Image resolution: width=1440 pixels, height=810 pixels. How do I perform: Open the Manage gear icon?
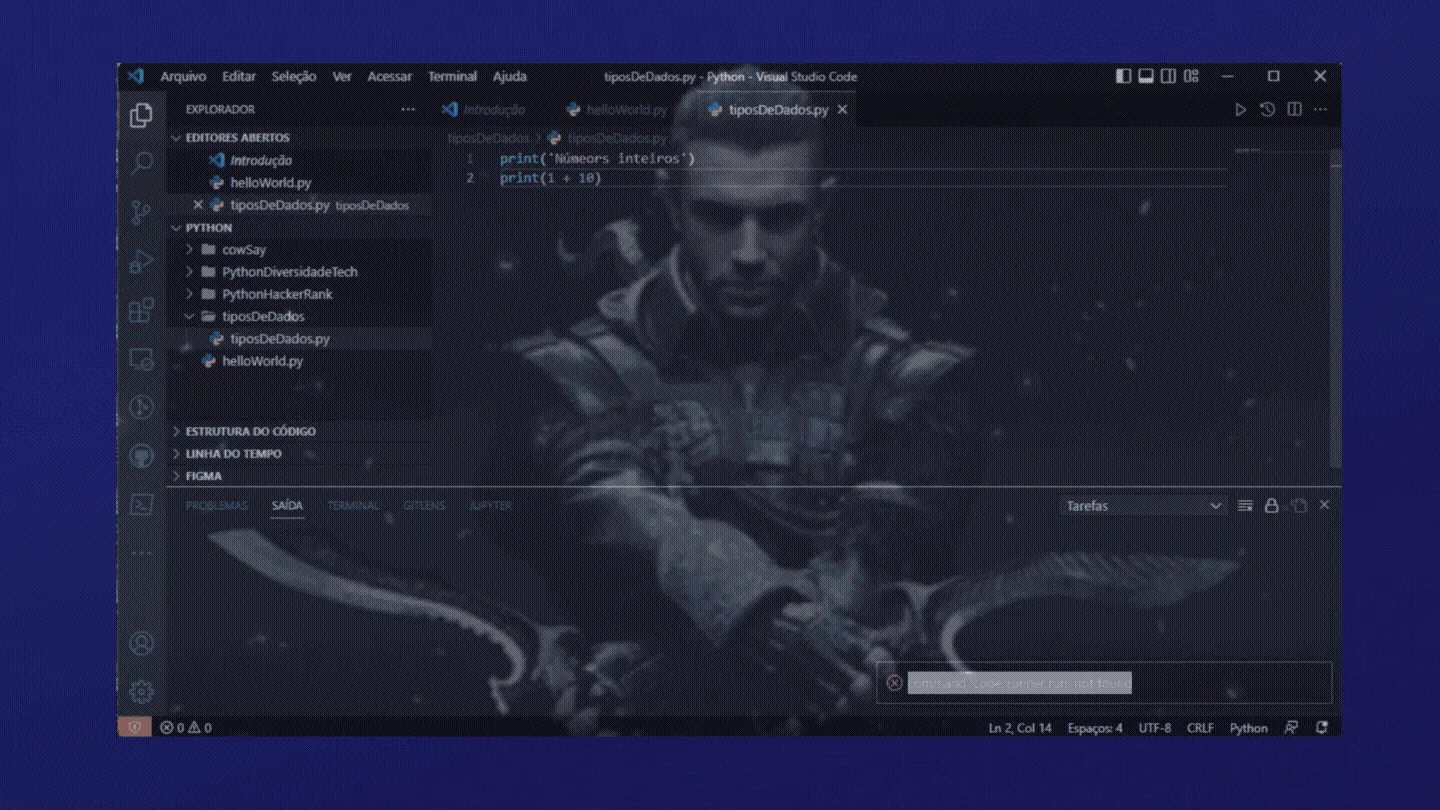(x=141, y=691)
